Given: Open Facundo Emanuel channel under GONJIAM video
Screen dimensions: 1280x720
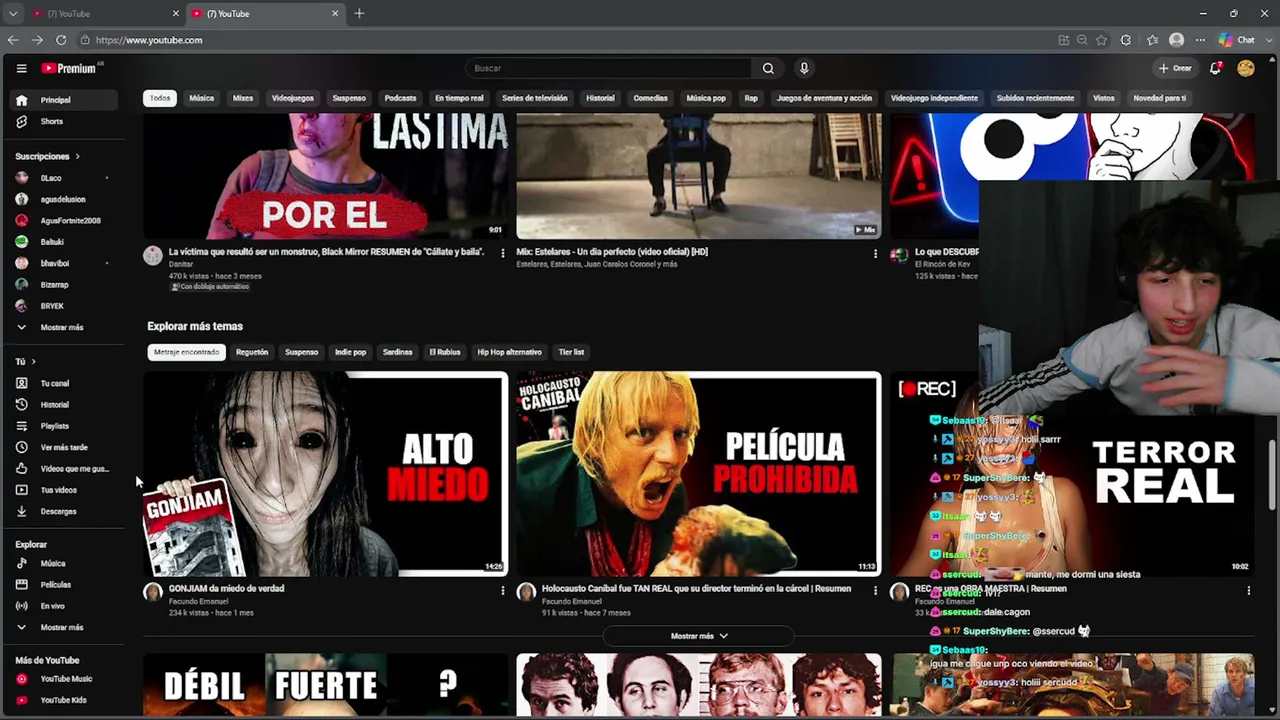Looking at the screenshot, I should [x=198, y=602].
